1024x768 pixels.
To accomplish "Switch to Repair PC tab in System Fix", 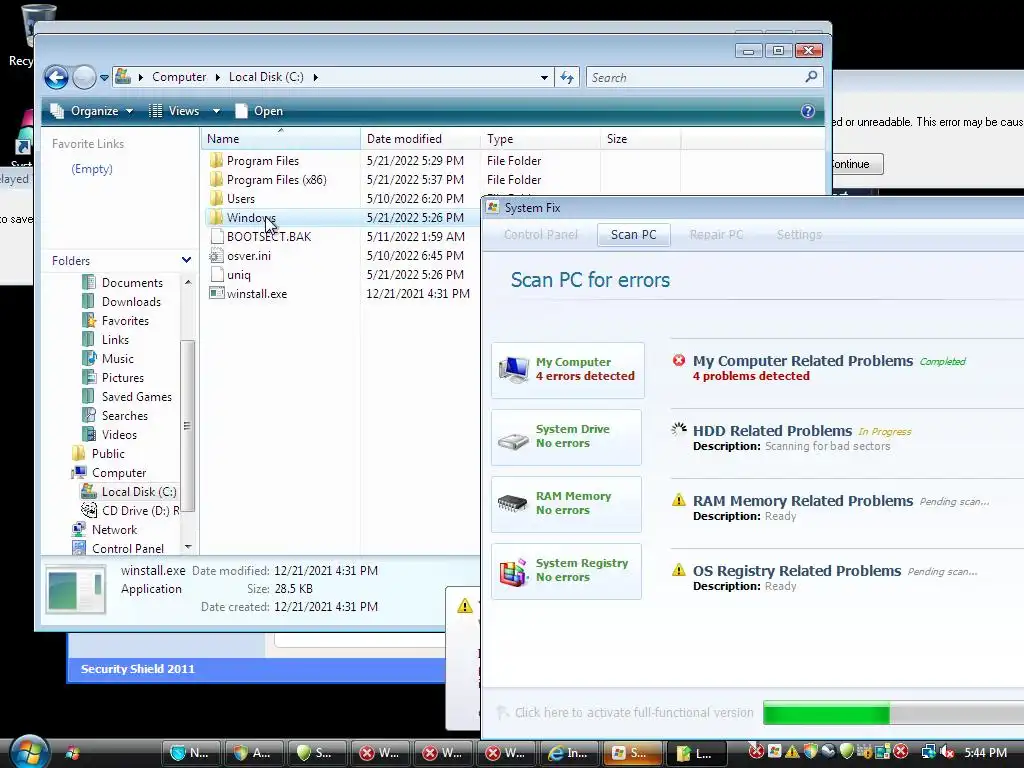I will (x=716, y=234).
